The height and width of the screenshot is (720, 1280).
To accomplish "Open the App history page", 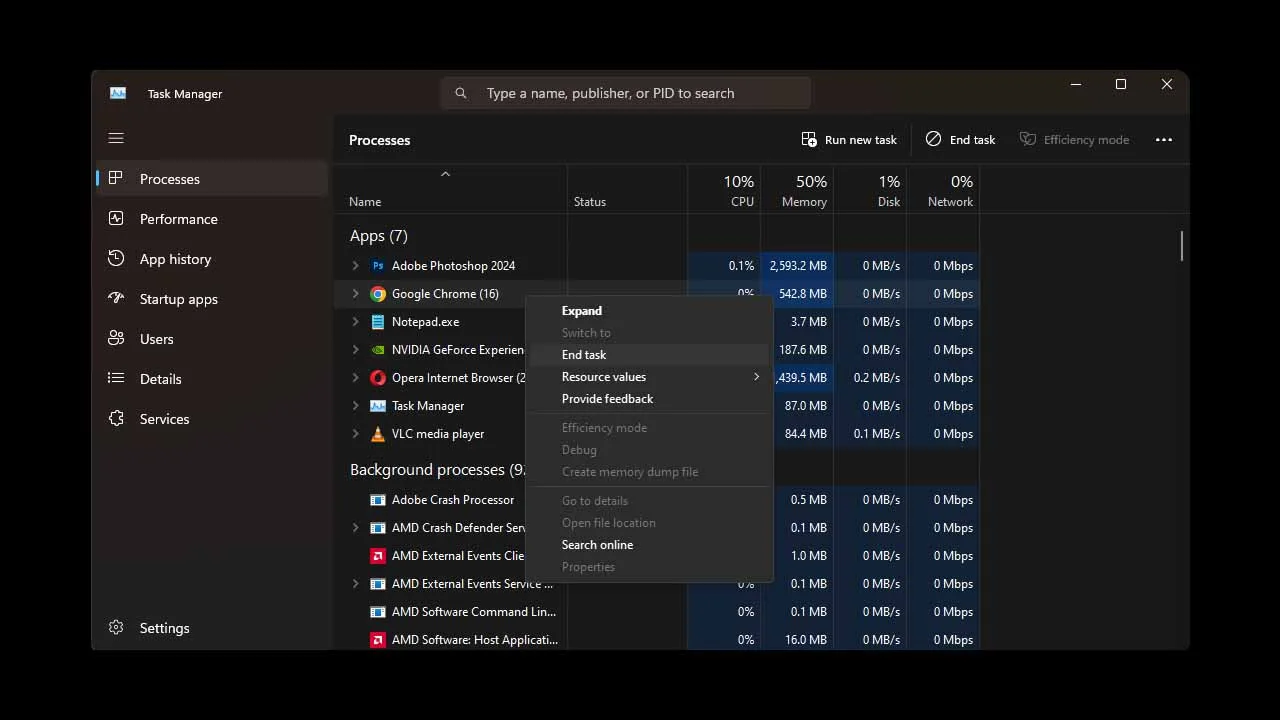I will coord(212,259).
